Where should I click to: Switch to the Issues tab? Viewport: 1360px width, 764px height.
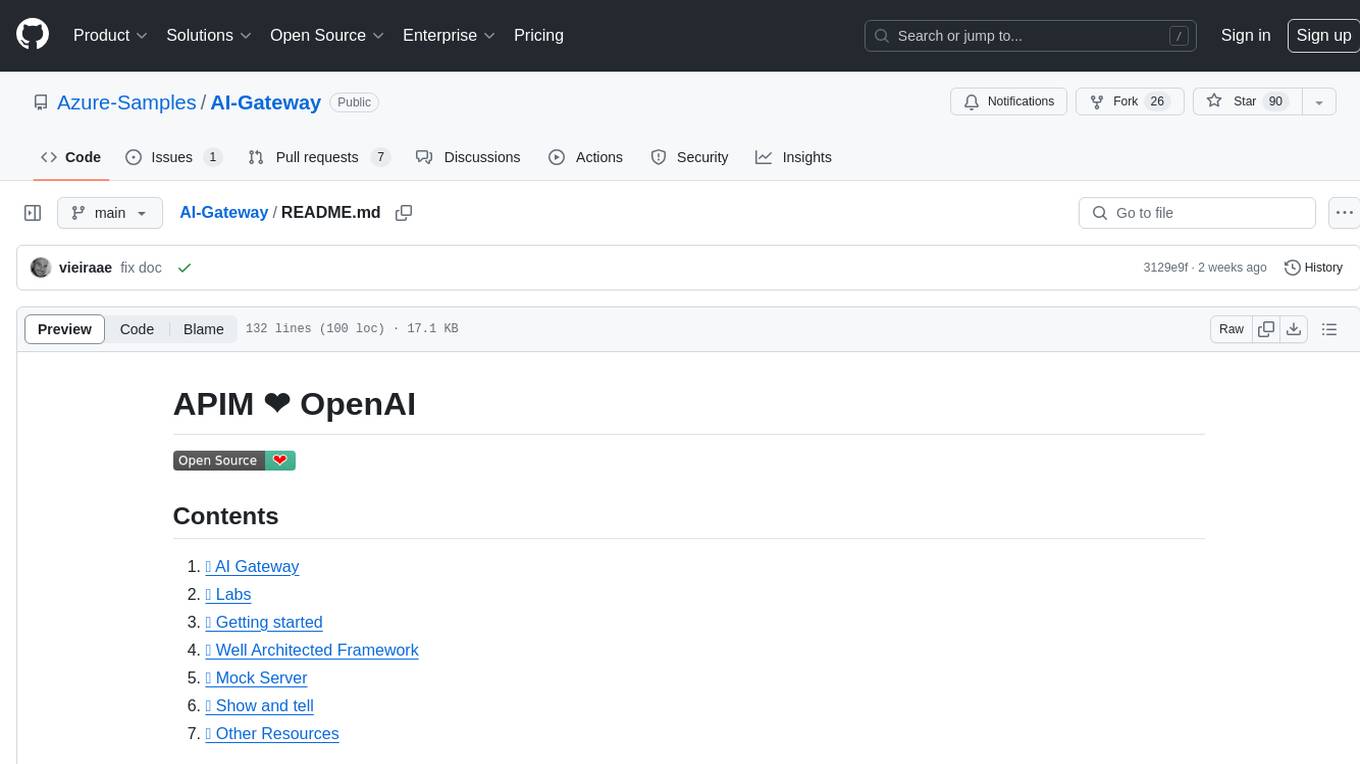(x=173, y=157)
